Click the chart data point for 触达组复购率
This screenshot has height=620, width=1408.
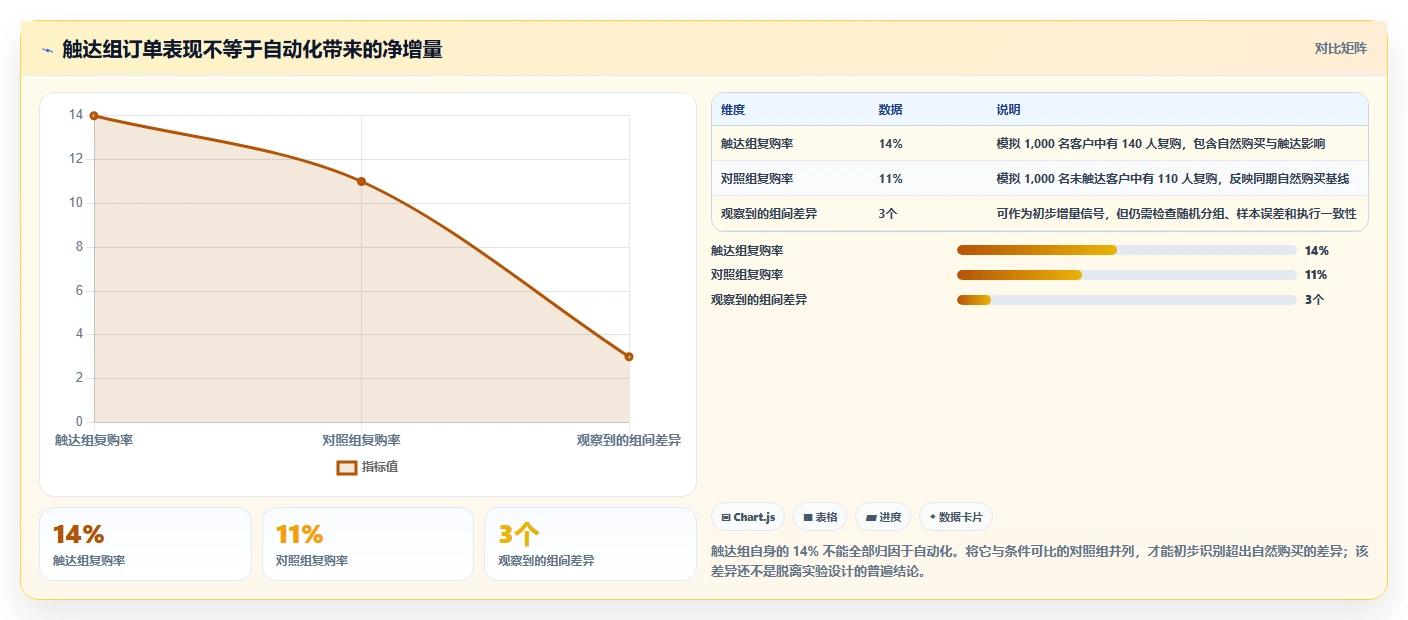(x=94, y=116)
